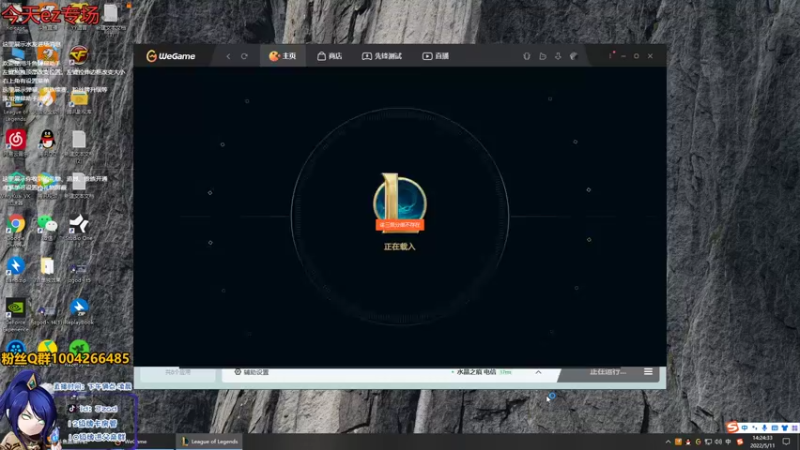Click the WeGame logo

[x=170, y=56]
